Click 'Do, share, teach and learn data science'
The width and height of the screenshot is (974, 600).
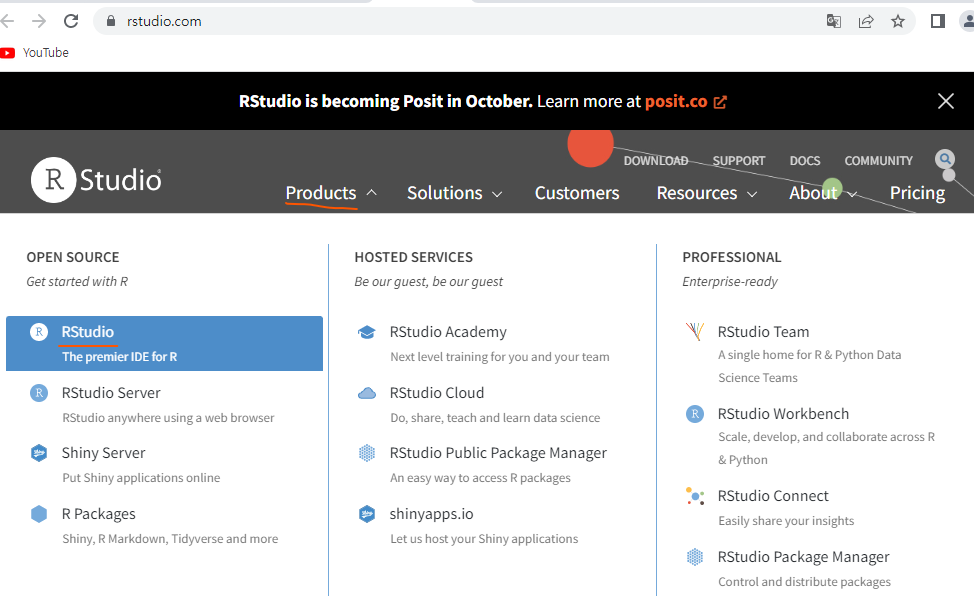pos(495,418)
